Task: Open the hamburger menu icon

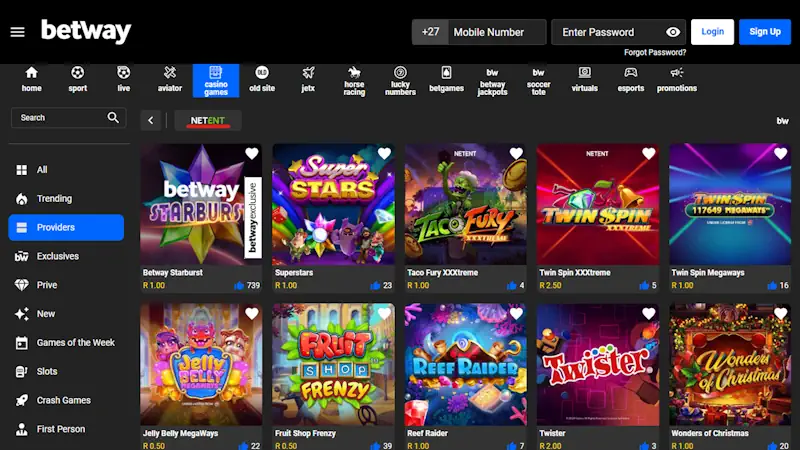Action: click(17, 32)
